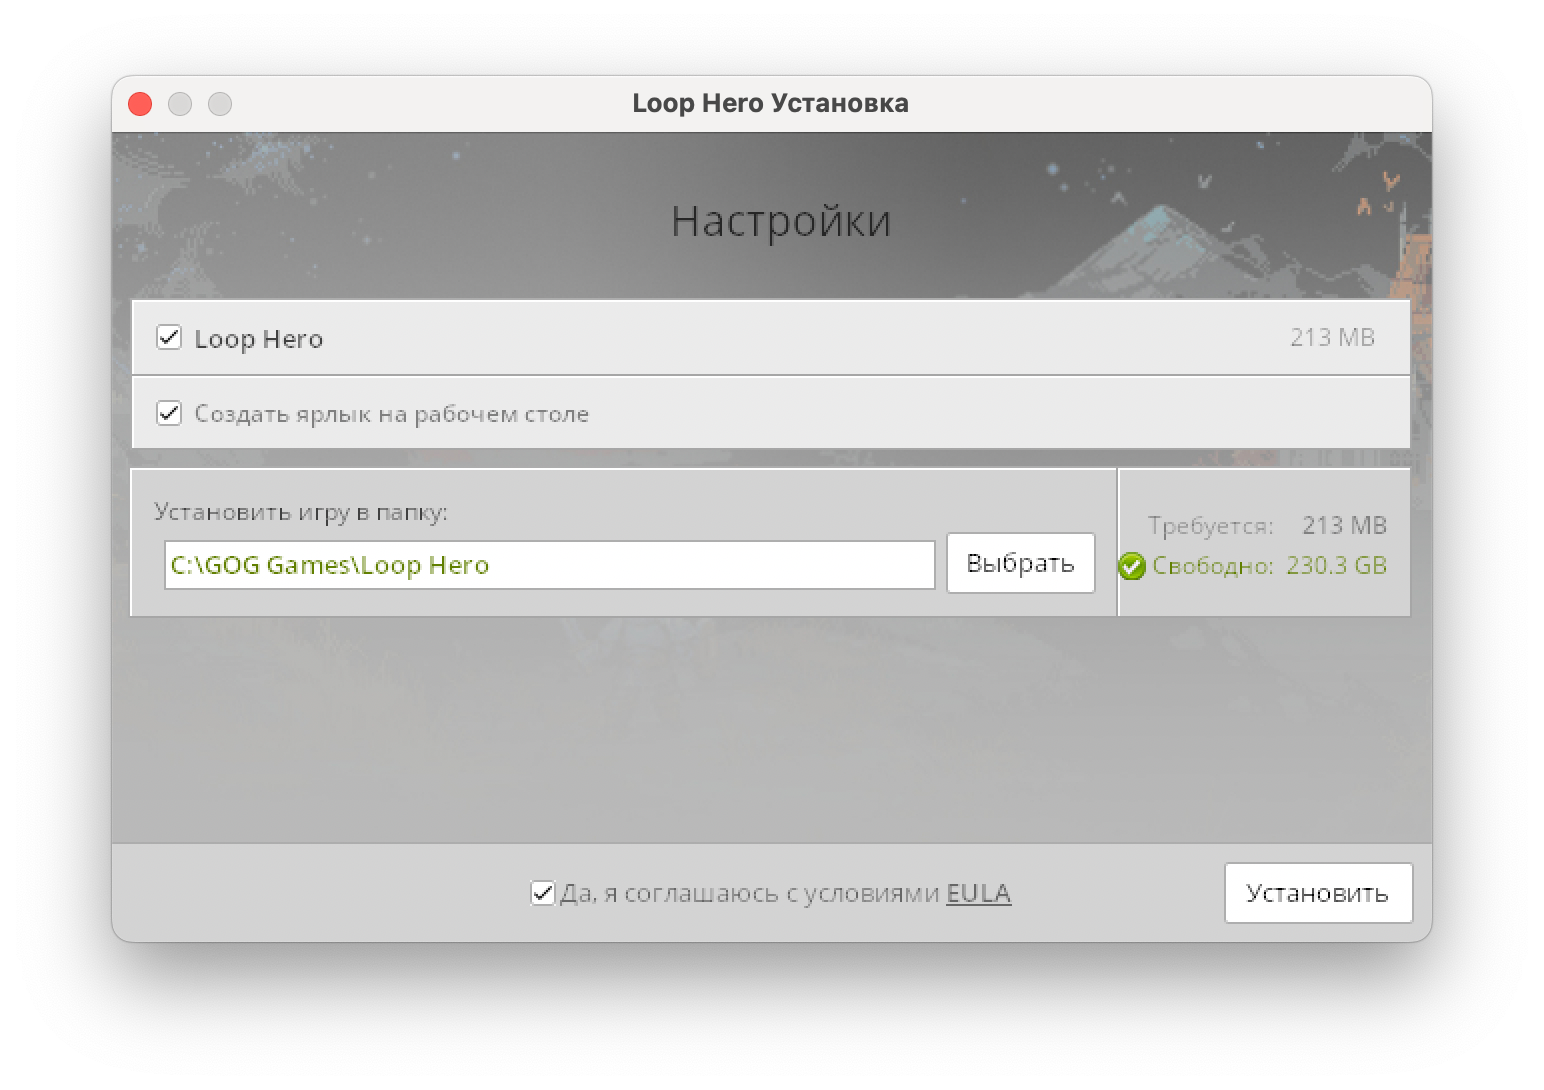Click the Выбрать folder button
The width and height of the screenshot is (1544, 1090).
(1021, 563)
